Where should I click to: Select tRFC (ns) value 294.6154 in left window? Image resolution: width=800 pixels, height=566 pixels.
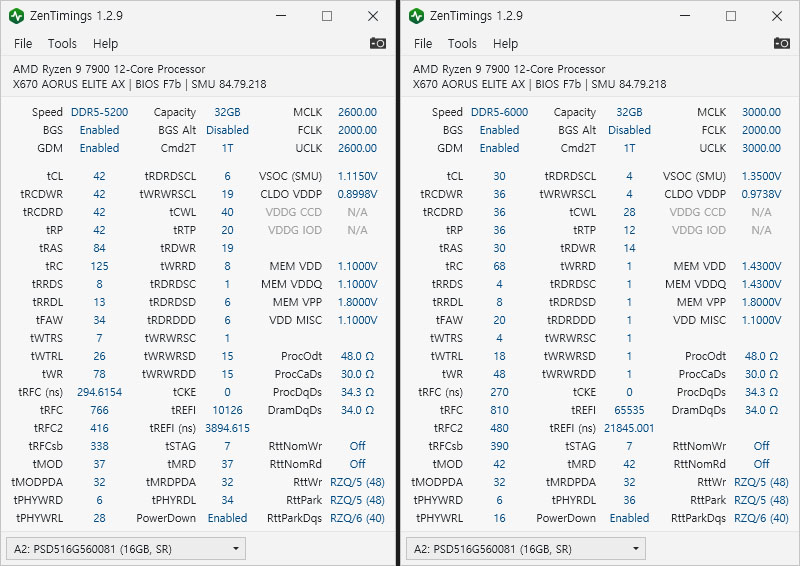(x=99, y=392)
